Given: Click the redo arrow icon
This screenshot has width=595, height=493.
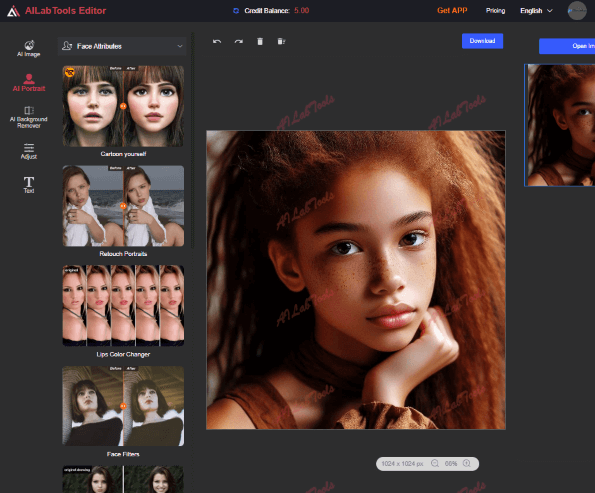Looking at the screenshot, I should pyautogui.click(x=239, y=41).
